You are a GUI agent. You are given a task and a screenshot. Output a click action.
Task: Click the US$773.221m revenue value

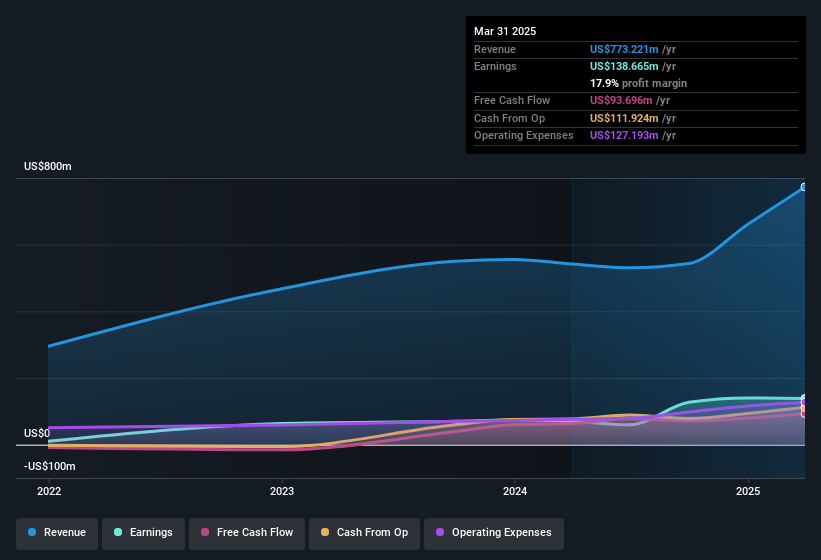pos(624,49)
